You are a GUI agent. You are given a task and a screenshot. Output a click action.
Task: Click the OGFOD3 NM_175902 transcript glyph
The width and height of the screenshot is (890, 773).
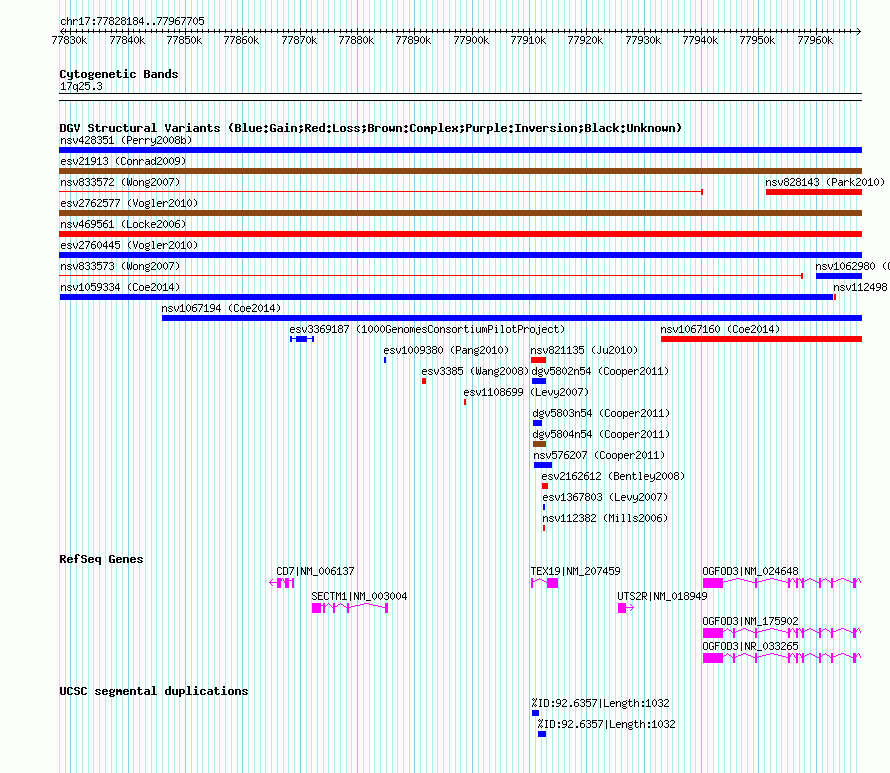coord(782,633)
